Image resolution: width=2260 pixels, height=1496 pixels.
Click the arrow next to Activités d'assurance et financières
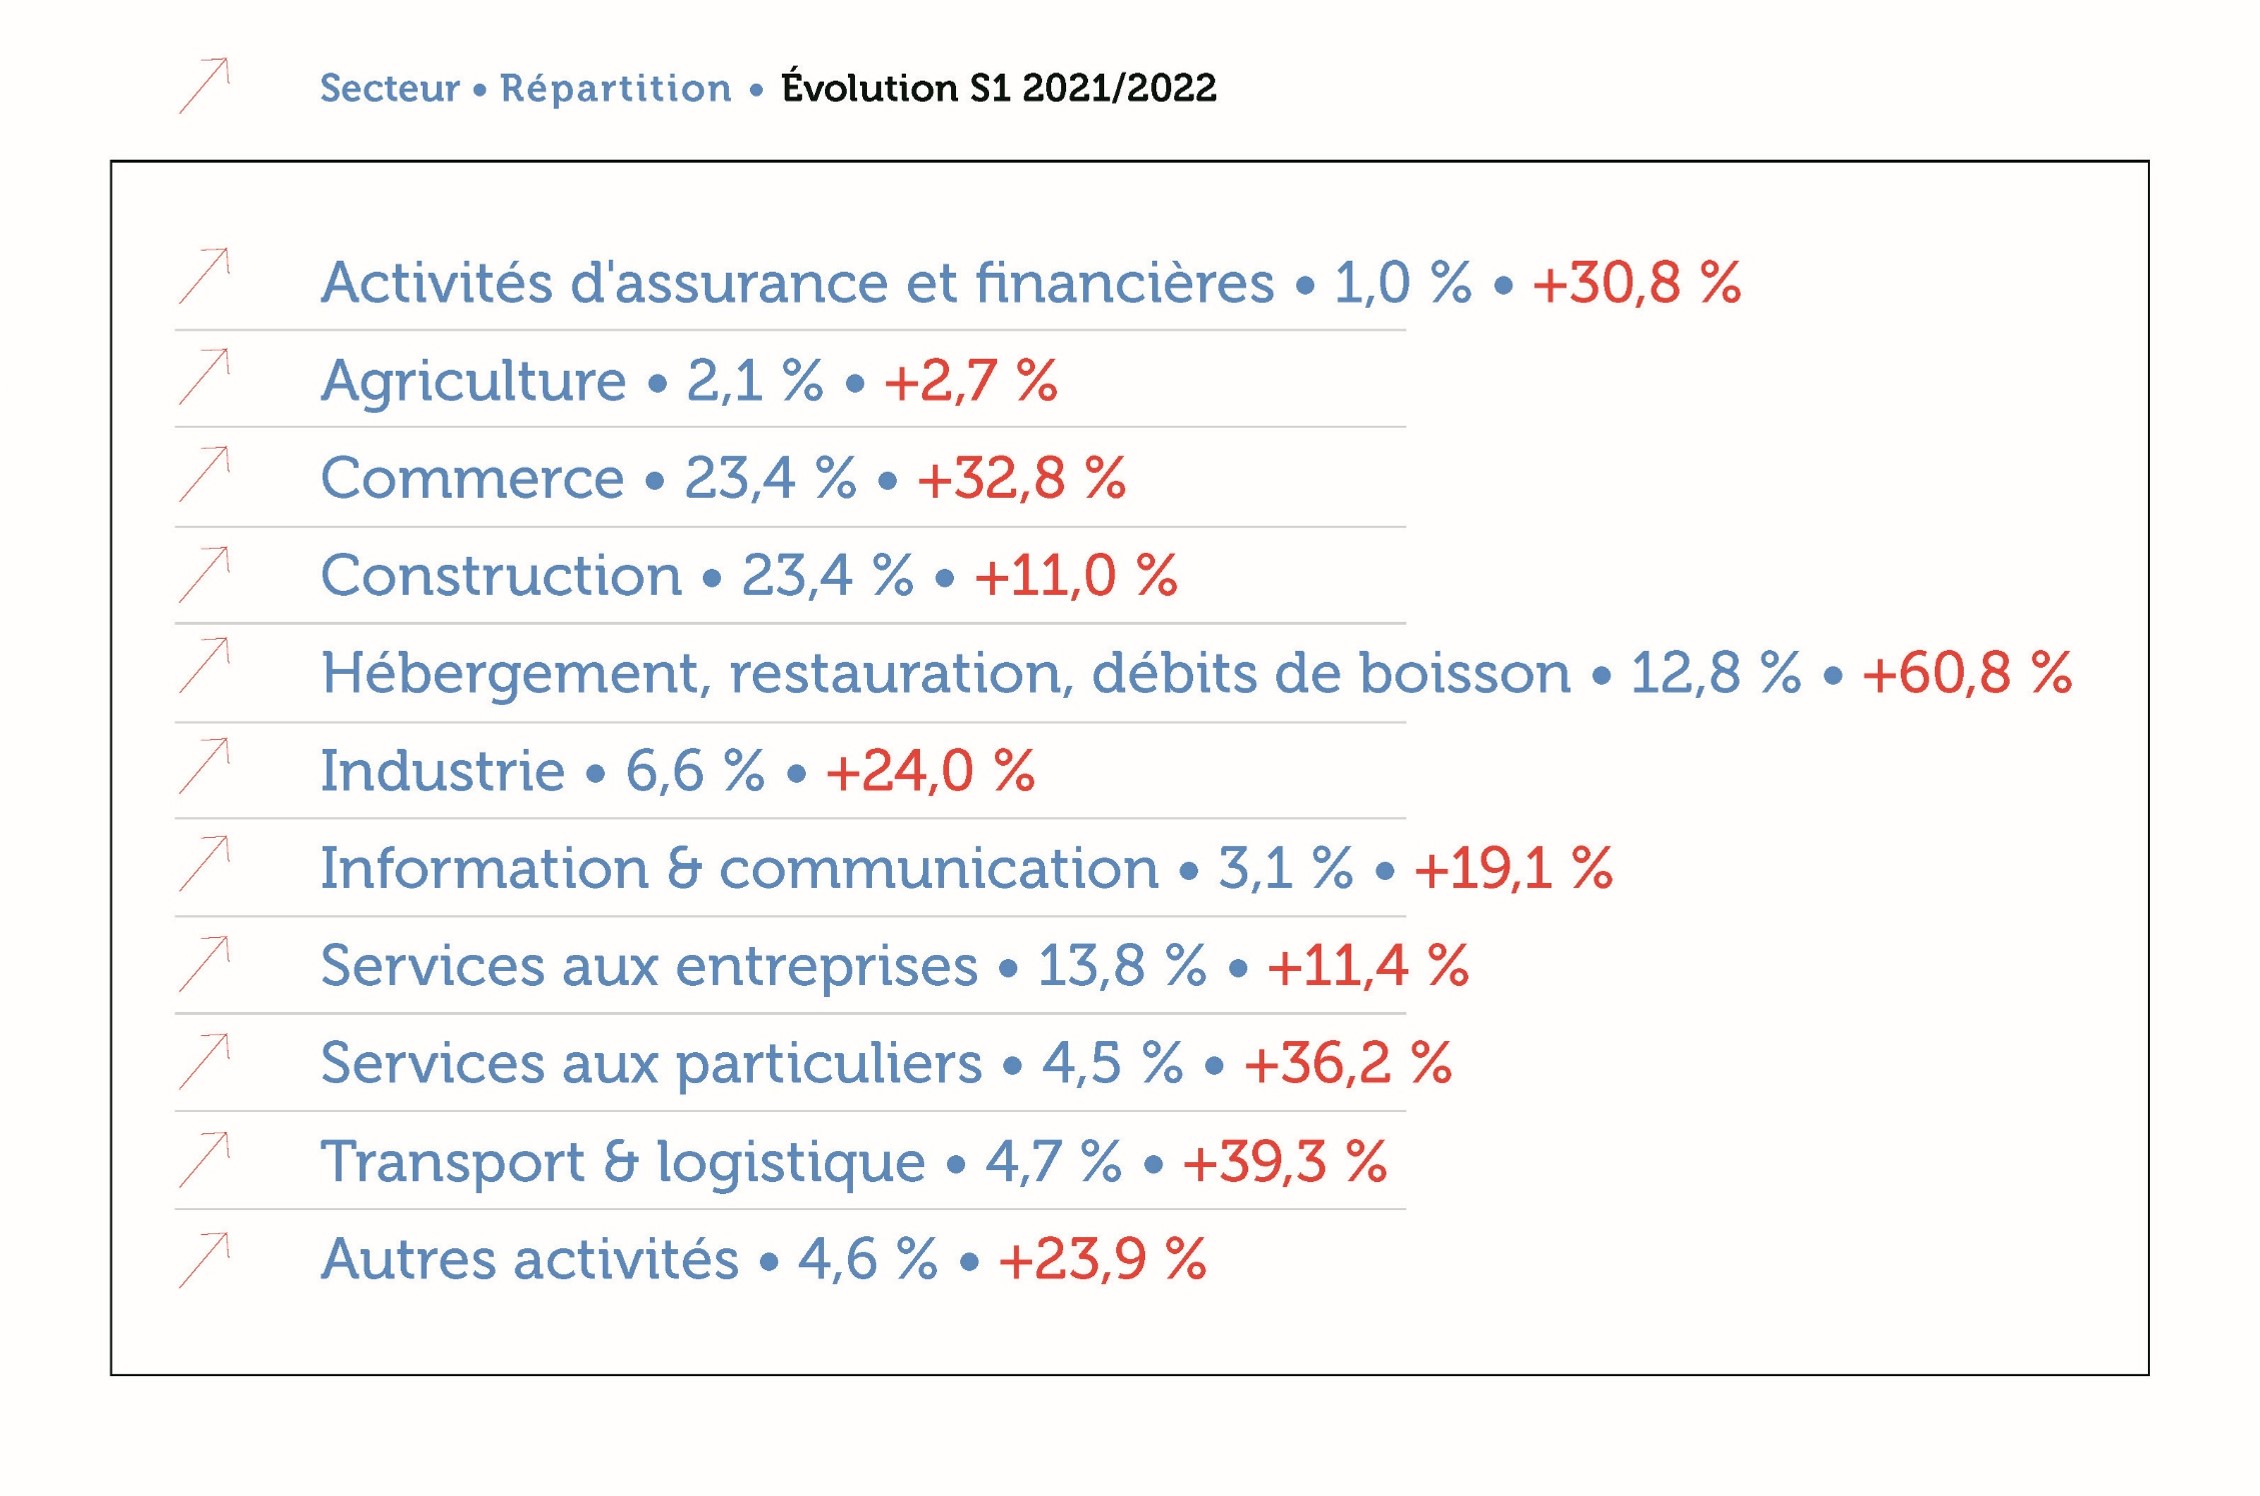[x=205, y=276]
